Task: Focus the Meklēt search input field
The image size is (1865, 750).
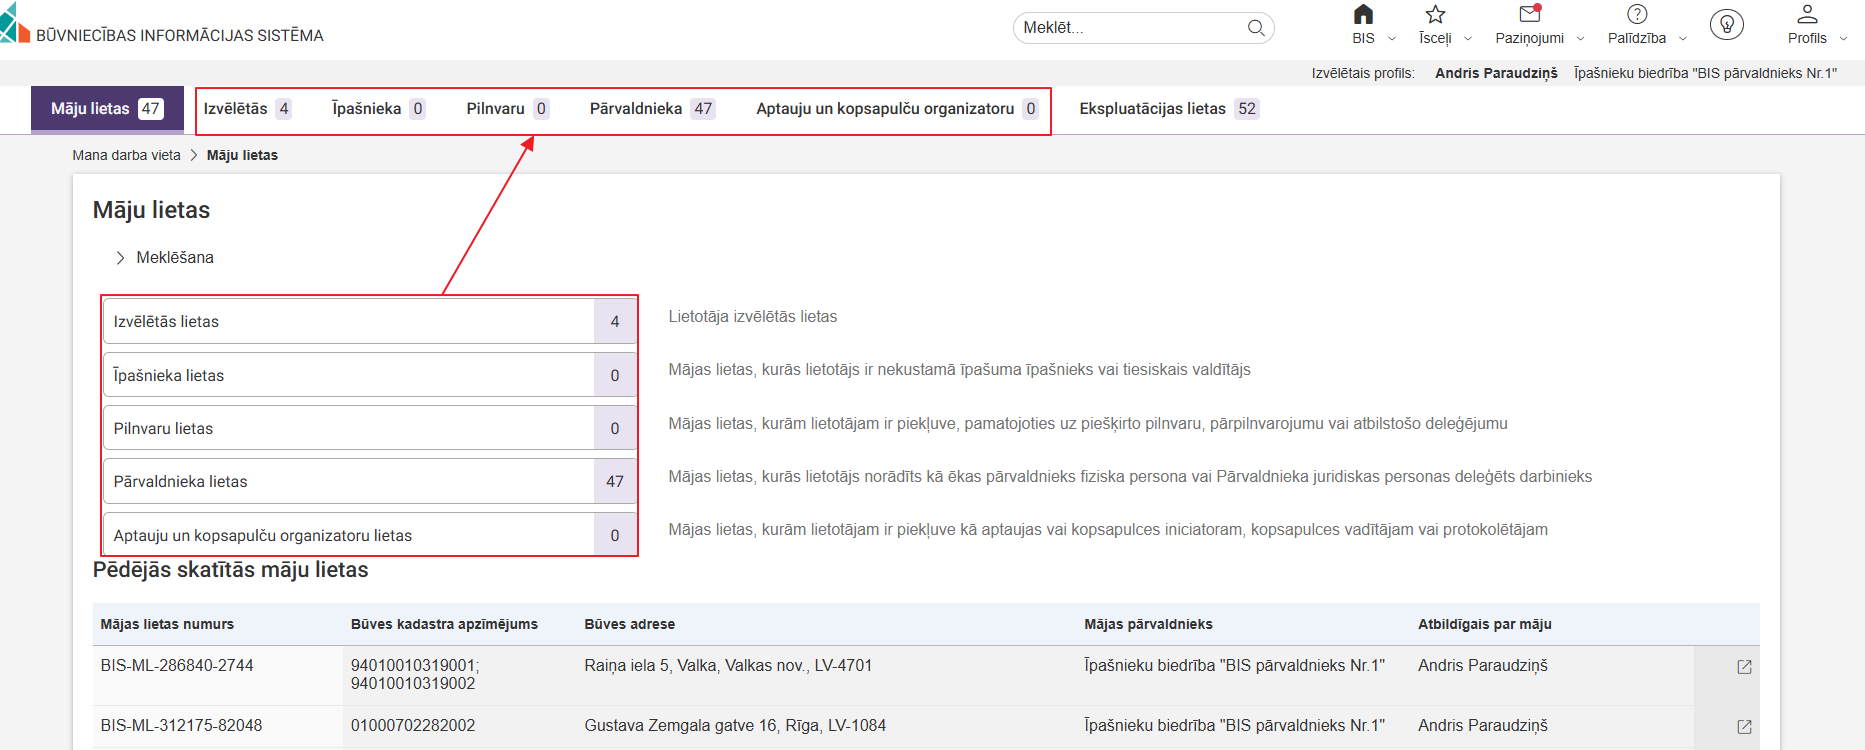Action: [1130, 28]
